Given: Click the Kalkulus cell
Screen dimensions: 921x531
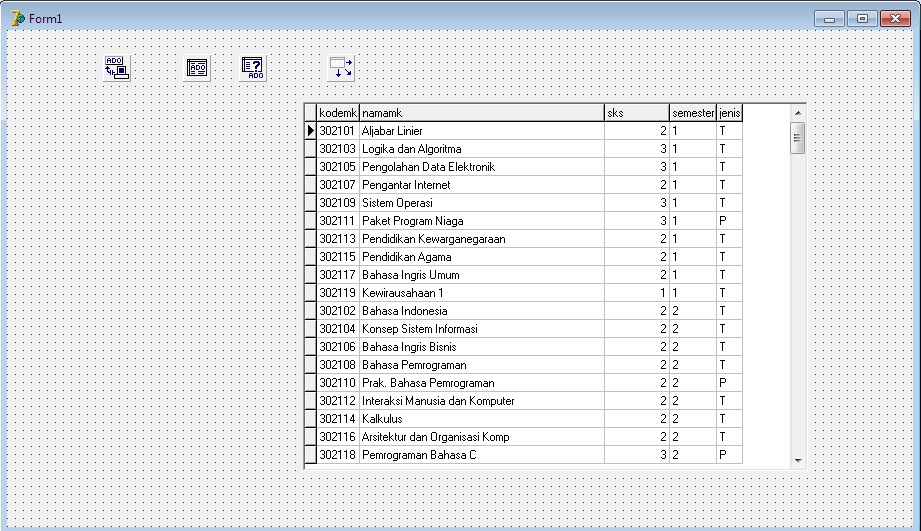Looking at the screenshot, I should (482, 419).
